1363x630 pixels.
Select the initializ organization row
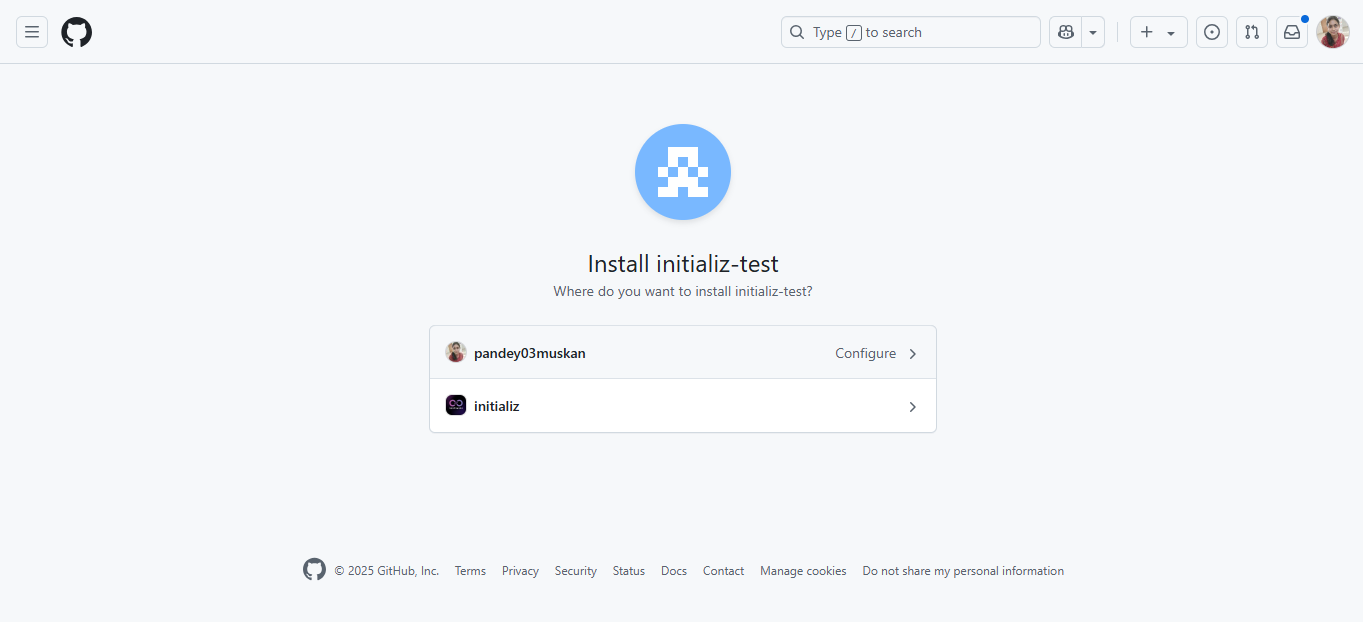point(683,406)
